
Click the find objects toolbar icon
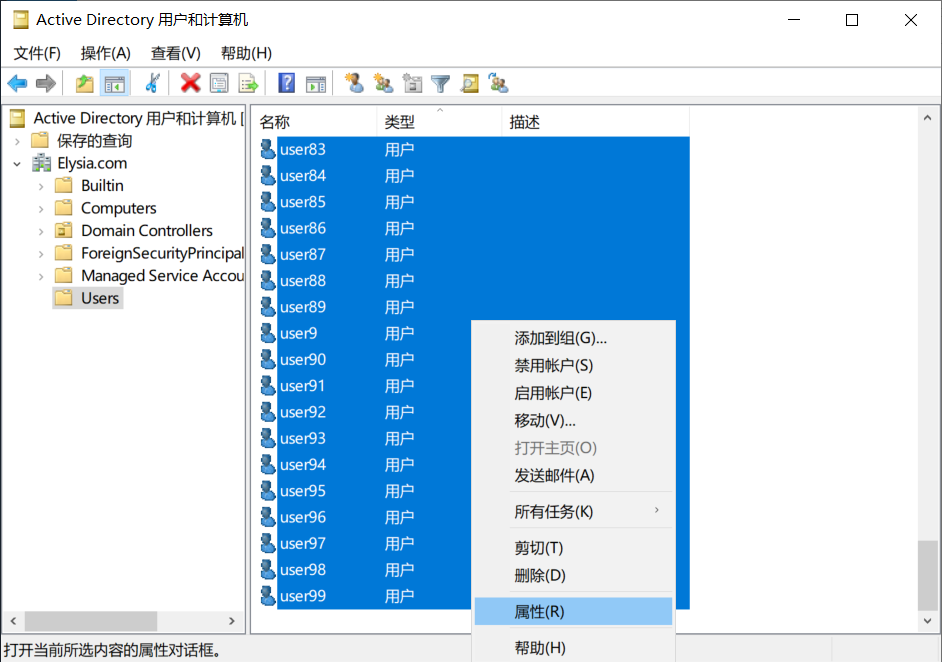(469, 83)
